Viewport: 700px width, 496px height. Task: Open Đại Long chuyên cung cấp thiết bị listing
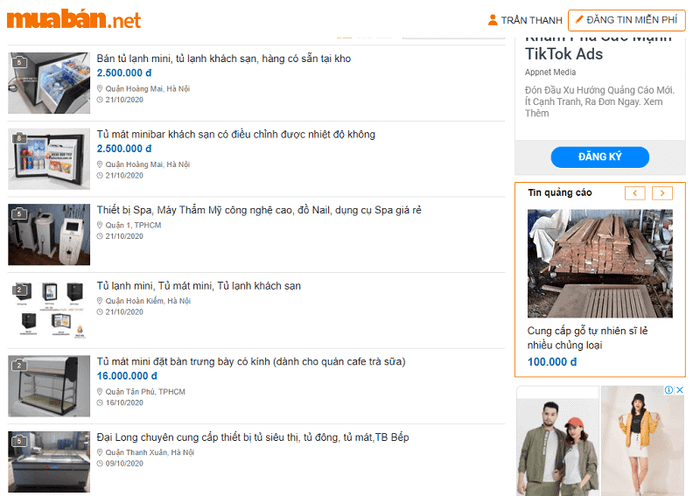coord(253,438)
